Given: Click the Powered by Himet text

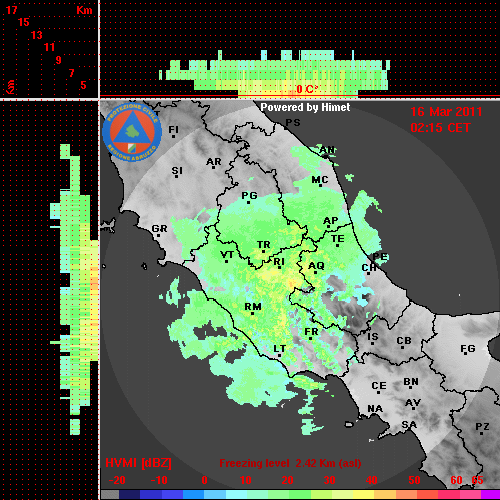Looking at the screenshot, I should [x=305, y=107].
